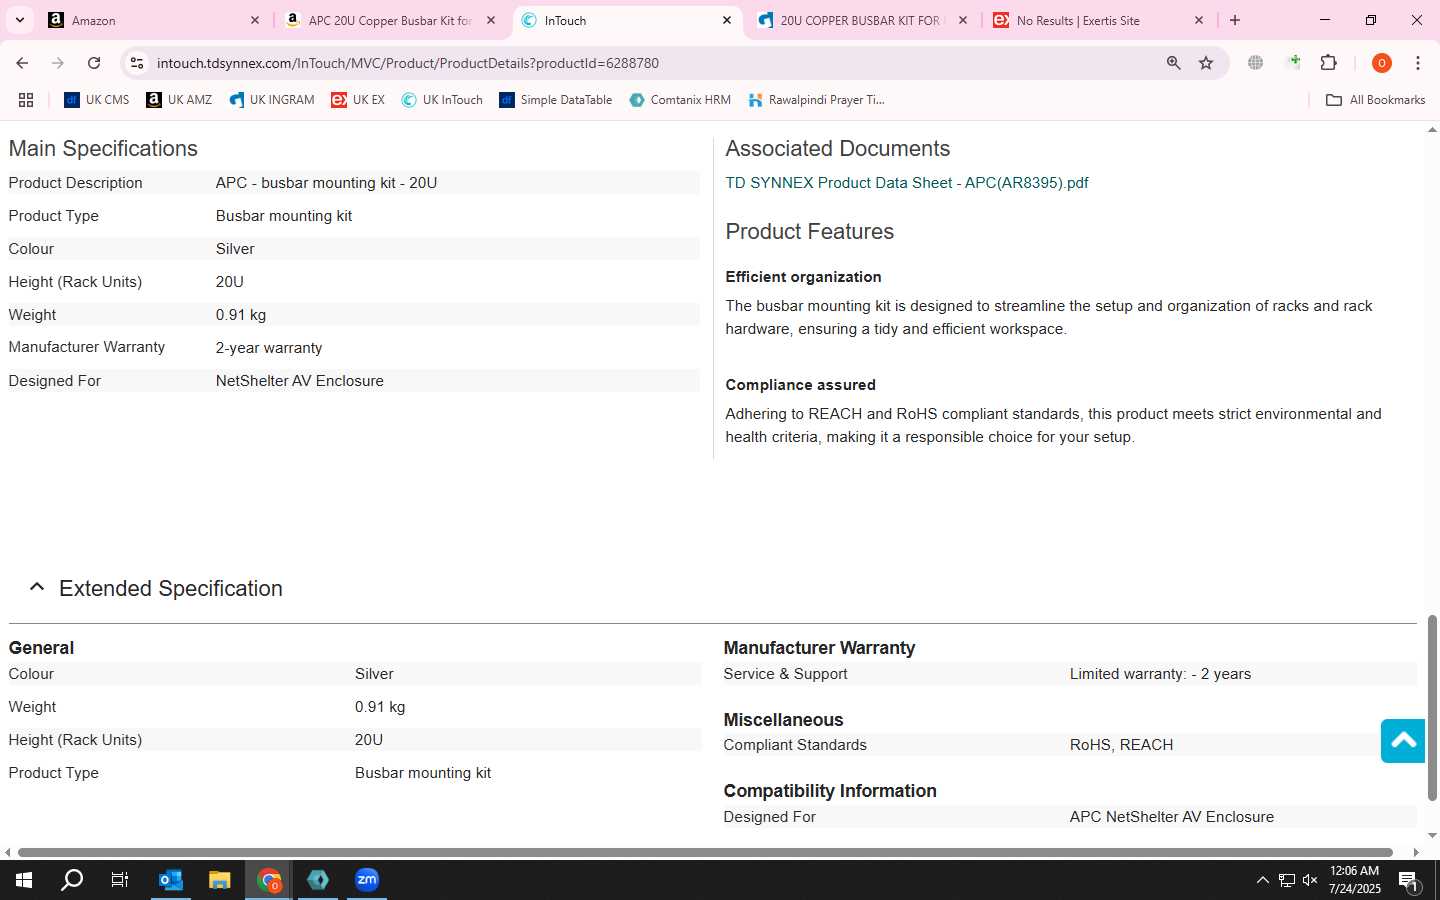The height and width of the screenshot is (900, 1440).
Task: Click the browser forward arrow
Action: (x=58, y=63)
